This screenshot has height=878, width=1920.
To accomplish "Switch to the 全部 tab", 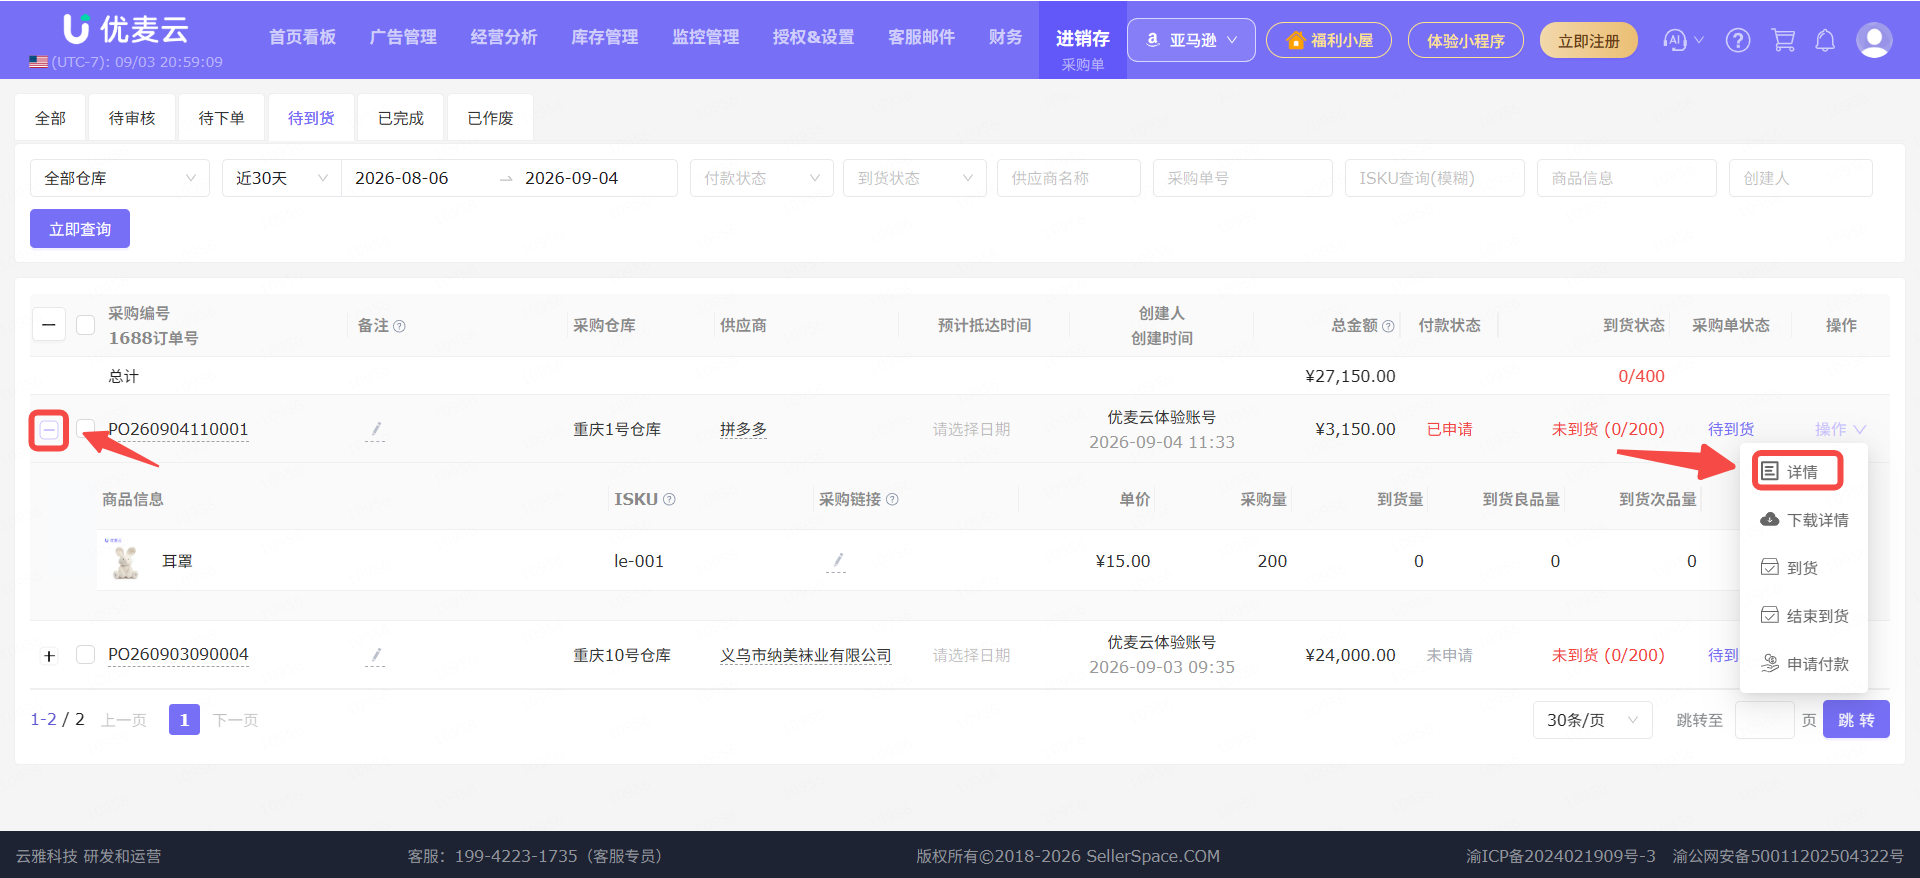I will (x=50, y=118).
